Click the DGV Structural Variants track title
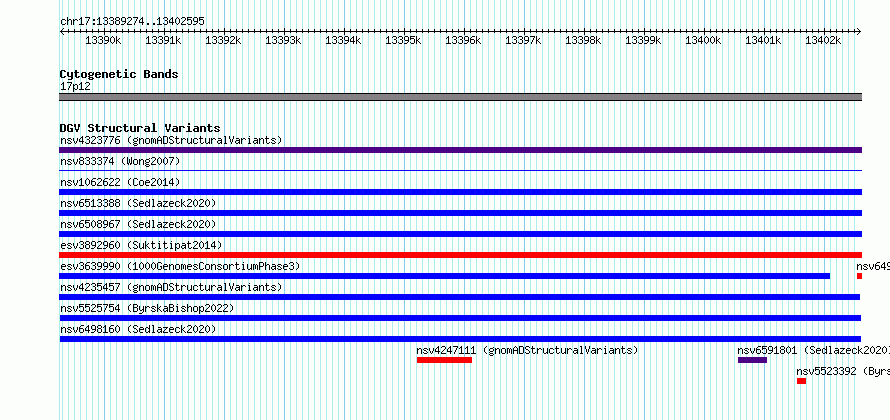Viewport: 890px width, 420px height. pos(140,128)
